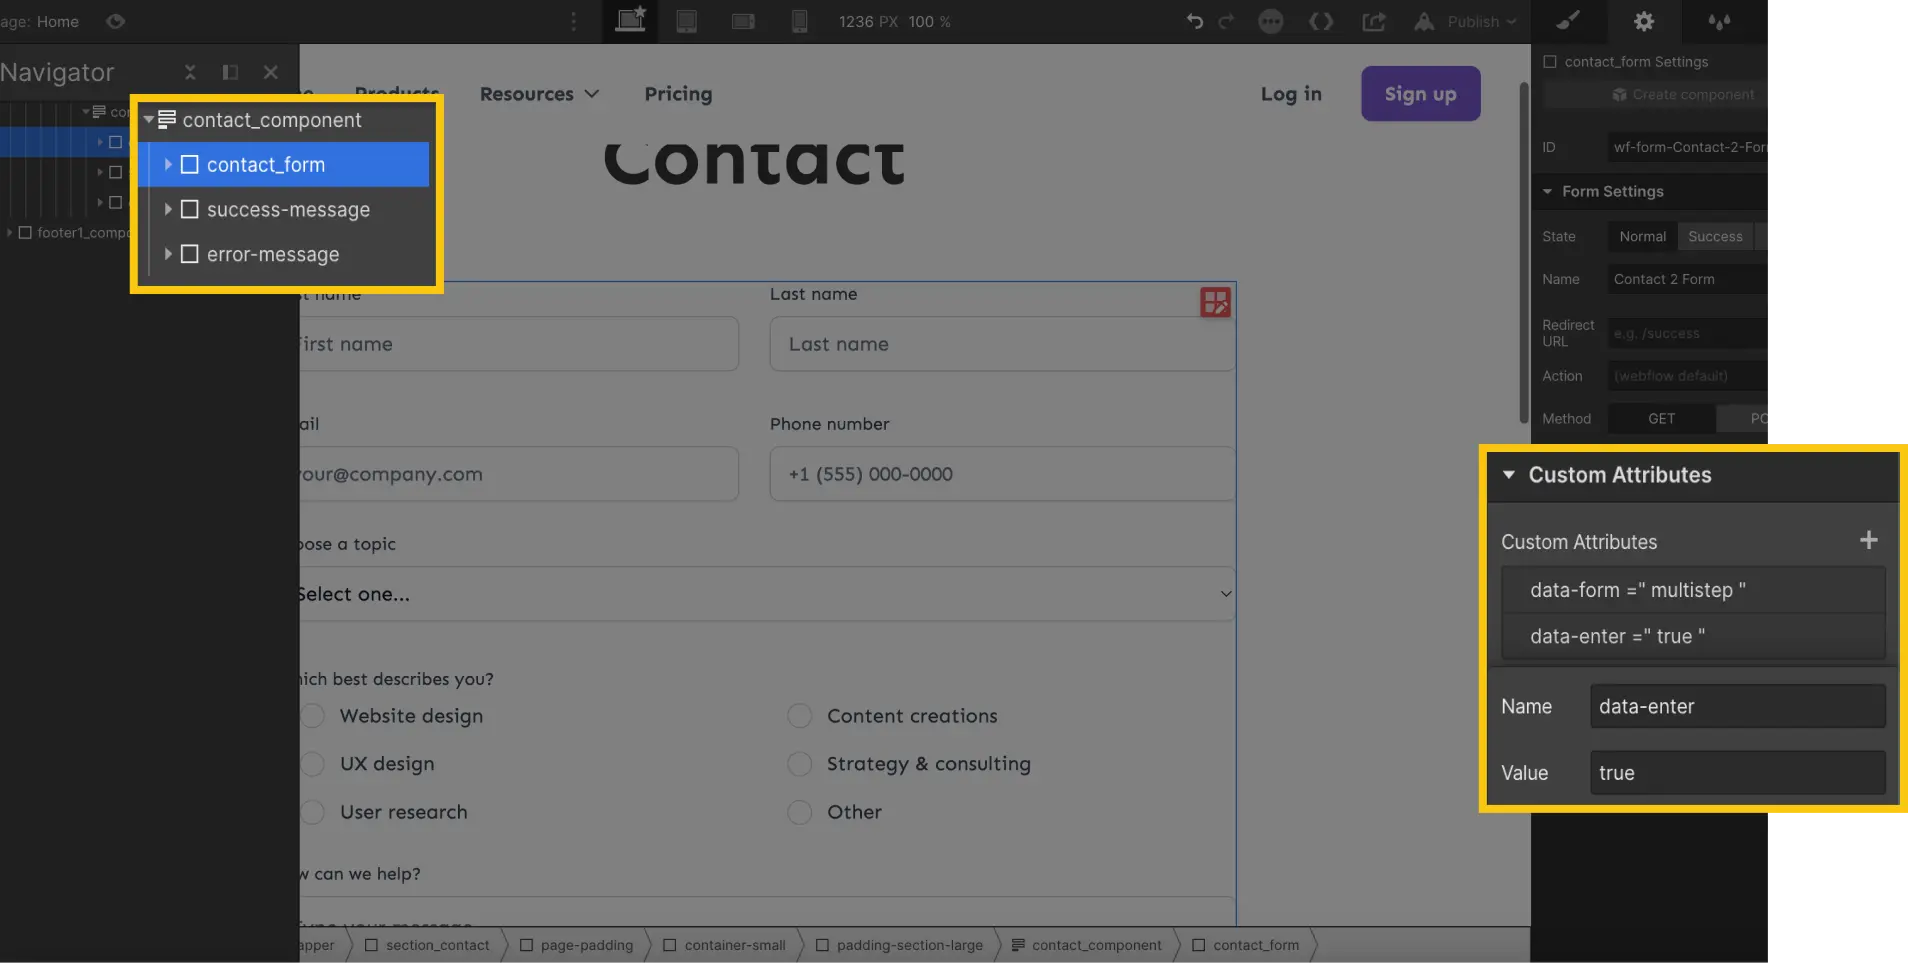This screenshot has height=963, width=1908.
Task: Undo the last change
Action: click(x=1194, y=21)
